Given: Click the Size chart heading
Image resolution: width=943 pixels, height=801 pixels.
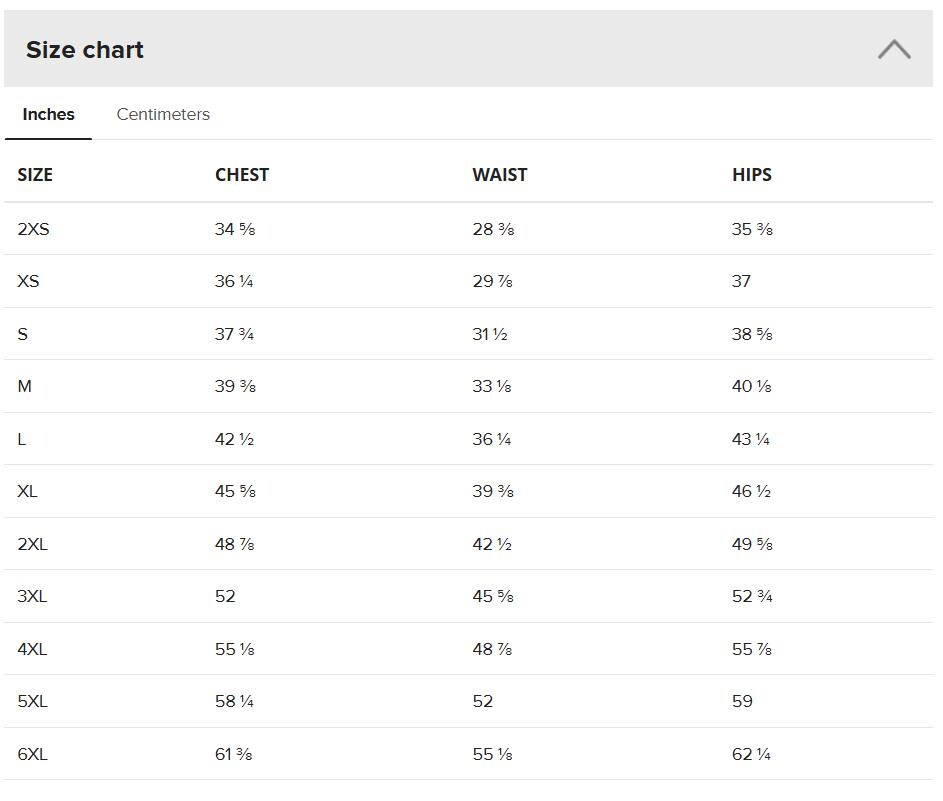Looking at the screenshot, I should tap(85, 50).
